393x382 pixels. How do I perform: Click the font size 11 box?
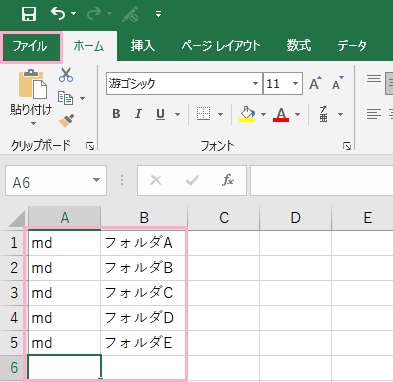point(277,83)
